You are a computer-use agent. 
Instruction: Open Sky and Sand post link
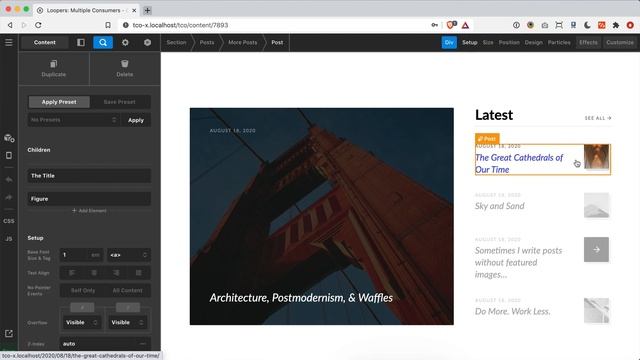500,206
